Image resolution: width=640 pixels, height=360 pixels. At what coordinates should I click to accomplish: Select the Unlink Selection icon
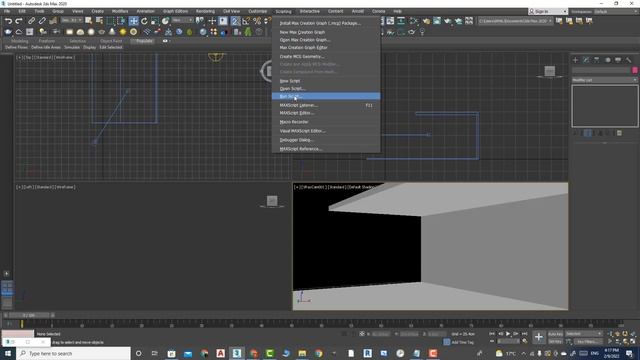pos(42,21)
